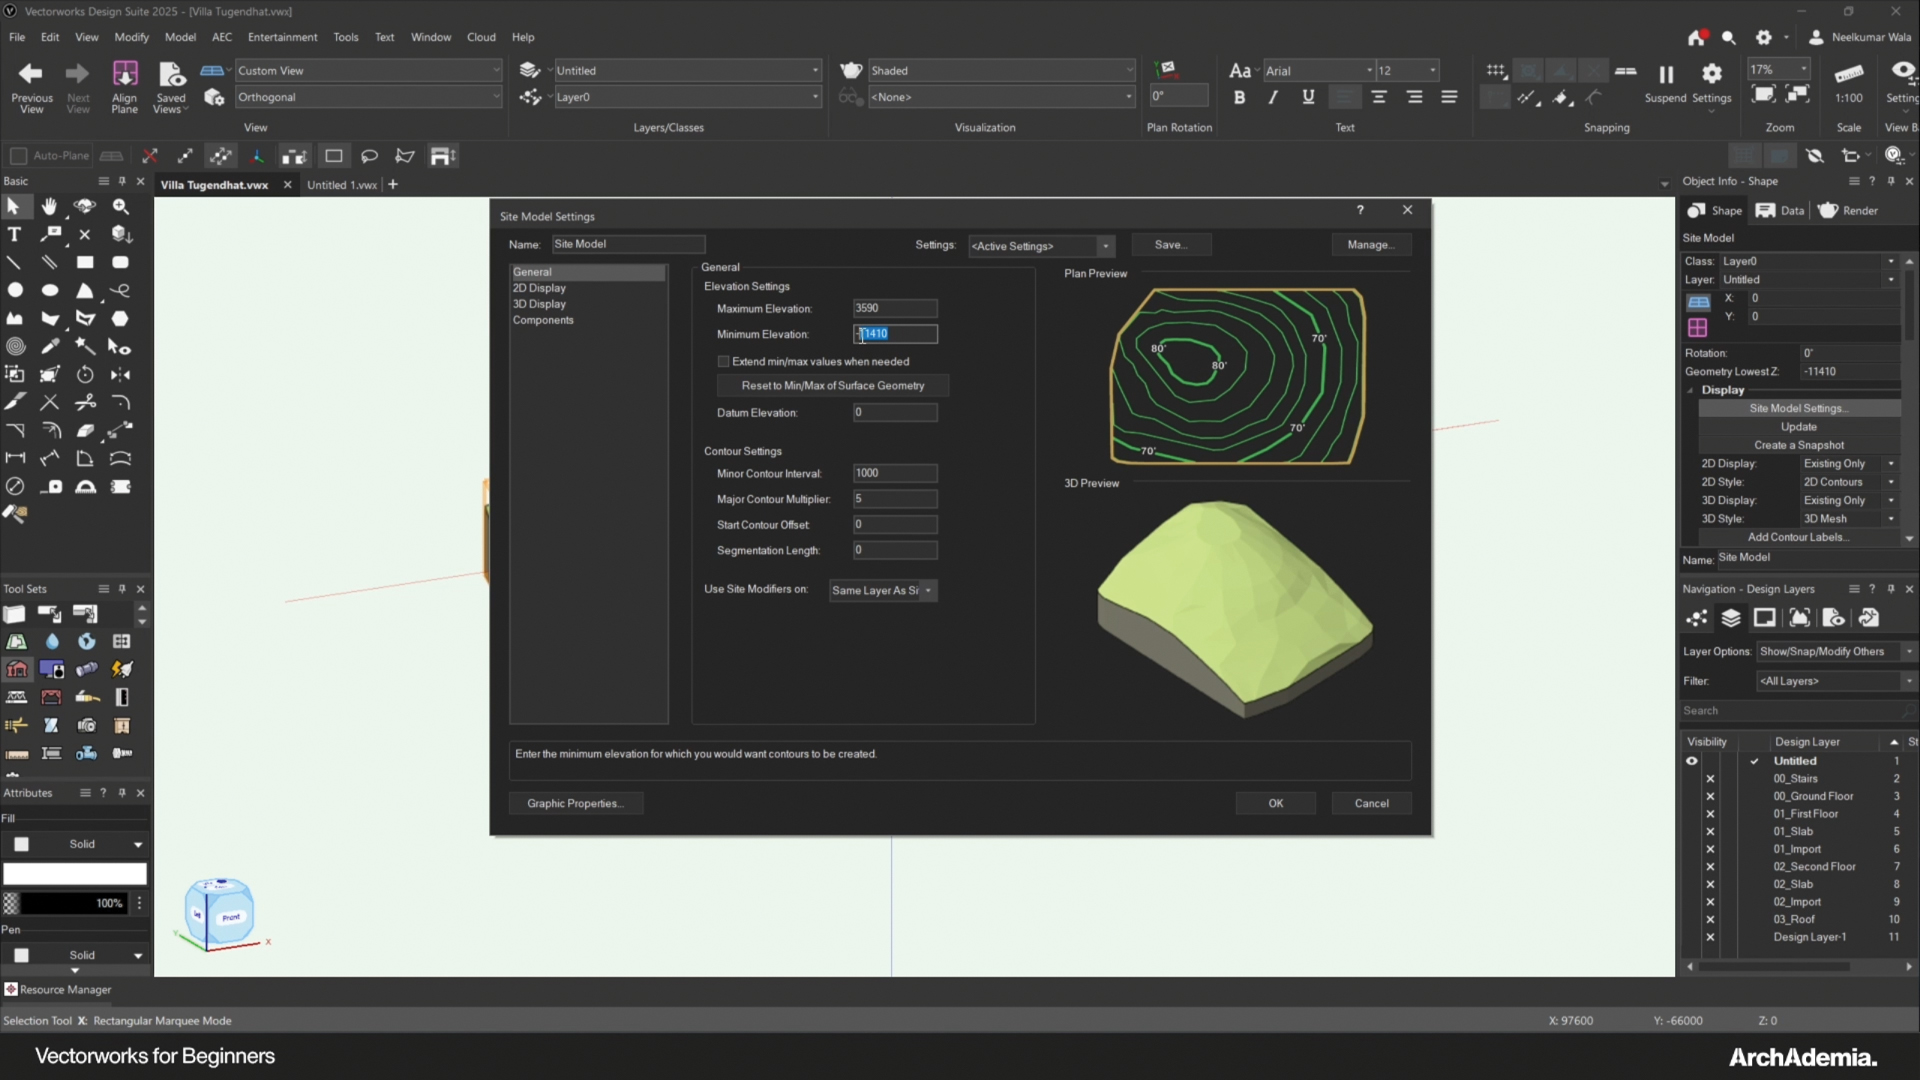Select the Pan hand tool
Screen dimensions: 1920x1080
(49, 206)
